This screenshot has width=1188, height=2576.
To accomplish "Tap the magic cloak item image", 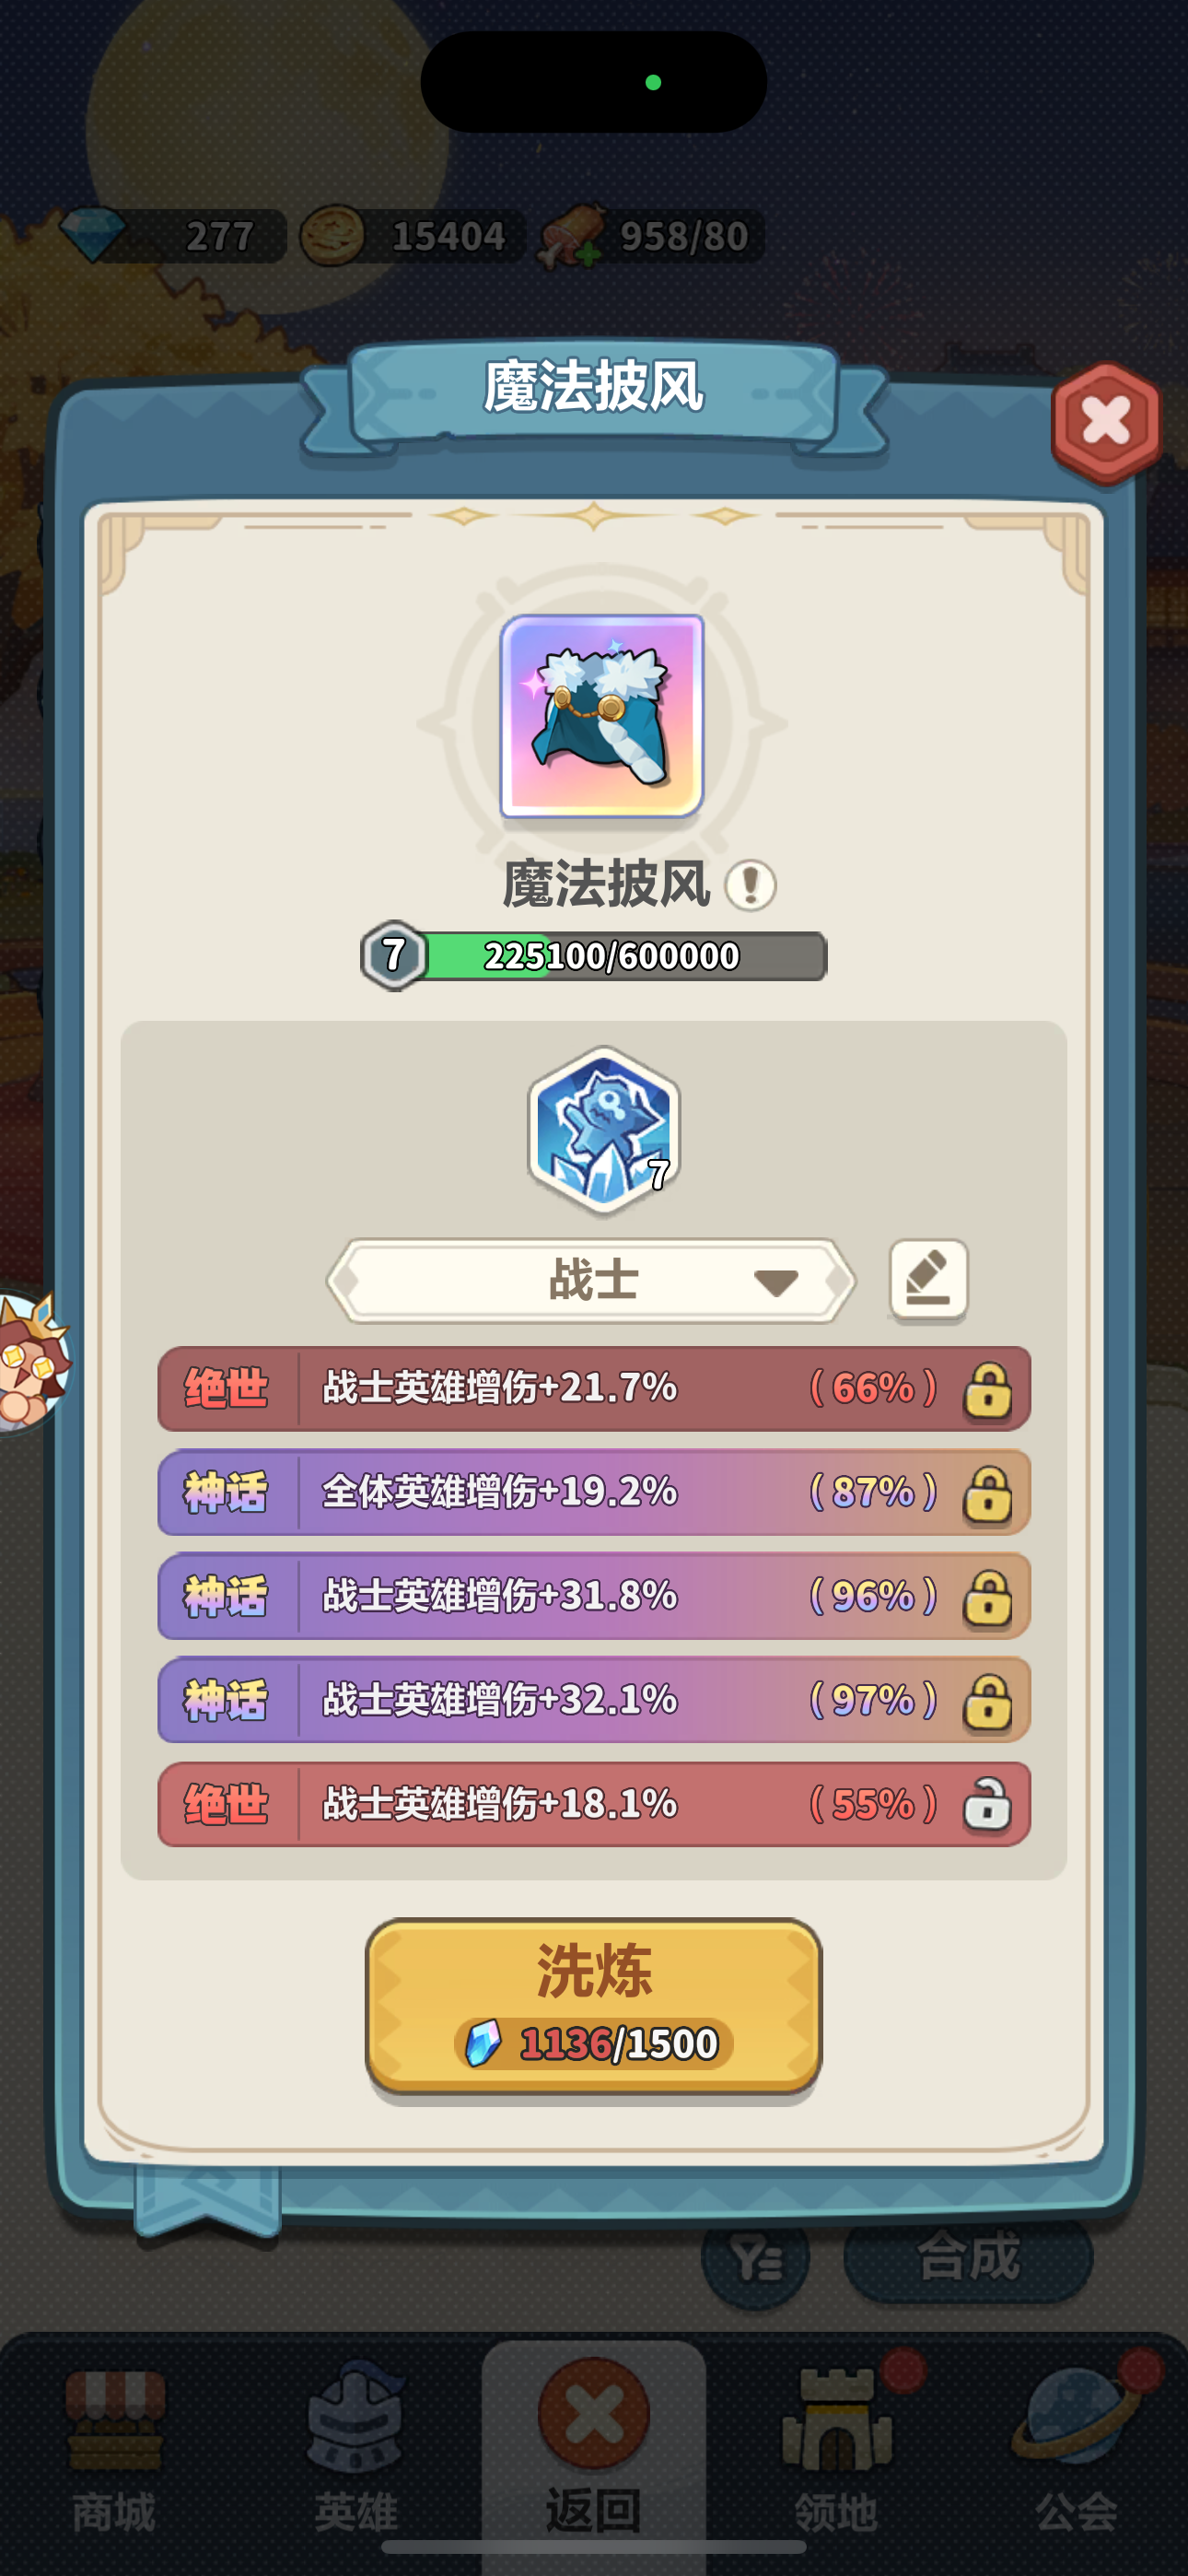I will [x=602, y=716].
